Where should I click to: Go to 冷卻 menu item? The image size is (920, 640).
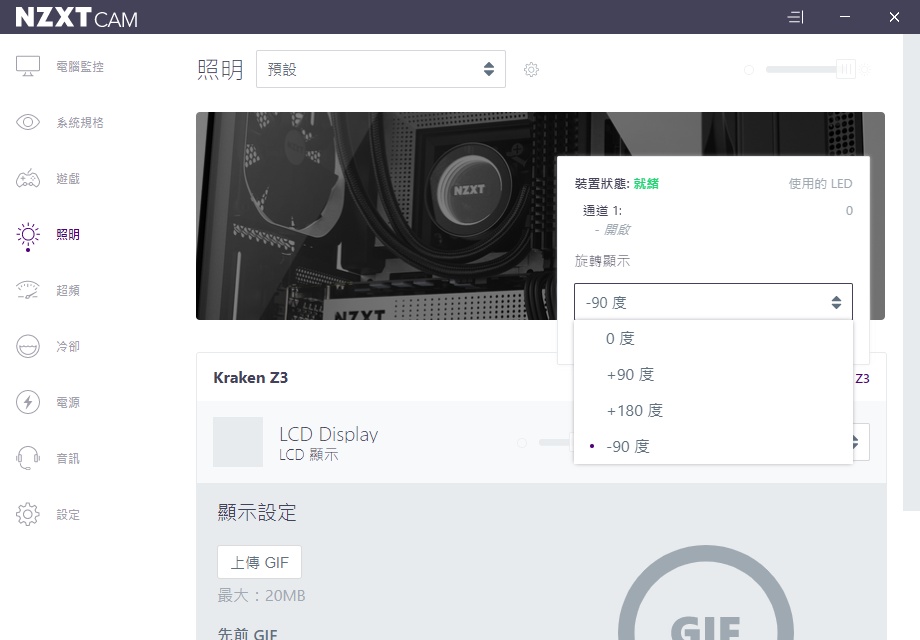(68, 346)
